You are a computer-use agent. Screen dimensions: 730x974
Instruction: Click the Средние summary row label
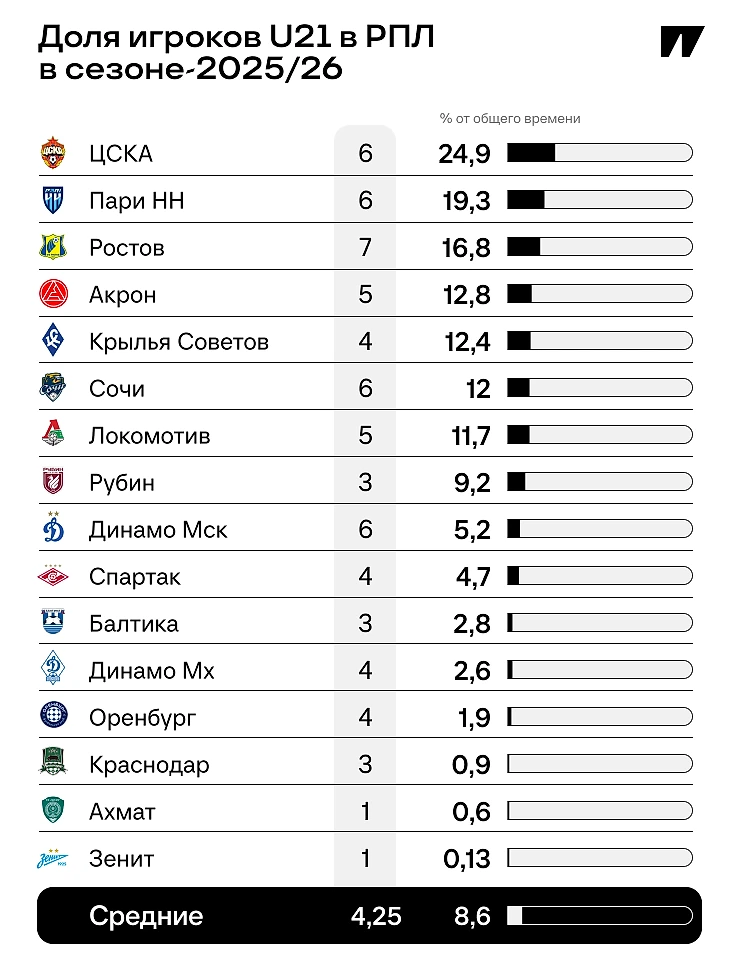click(146, 916)
